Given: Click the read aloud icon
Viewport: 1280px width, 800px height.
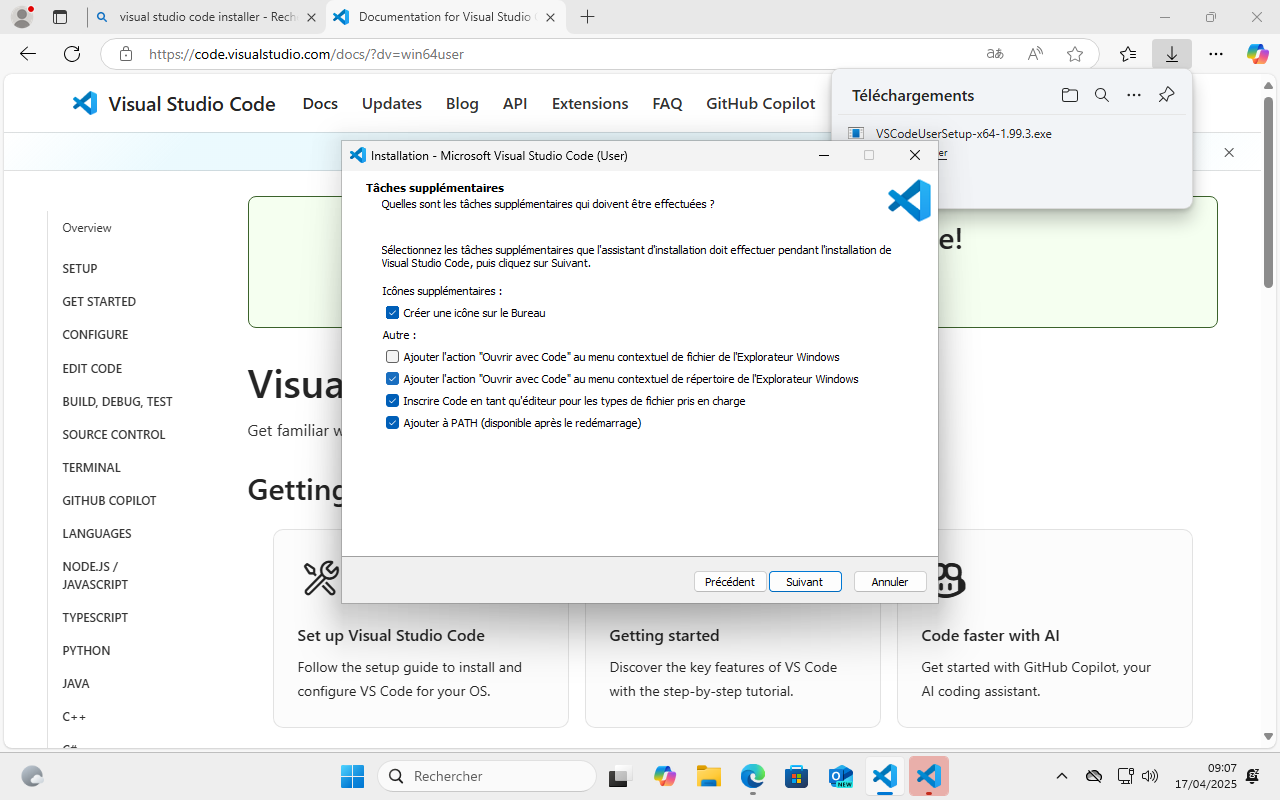Looking at the screenshot, I should tap(1035, 54).
